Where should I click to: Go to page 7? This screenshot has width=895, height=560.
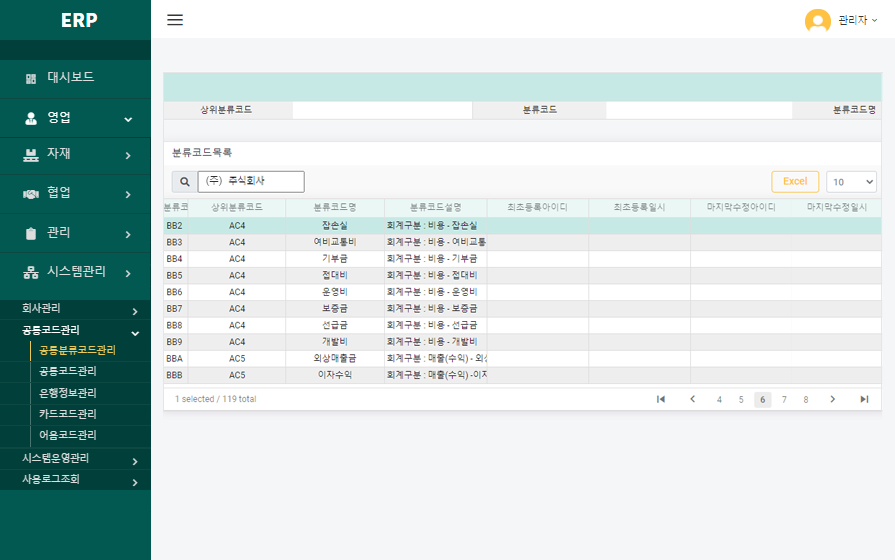(784, 400)
